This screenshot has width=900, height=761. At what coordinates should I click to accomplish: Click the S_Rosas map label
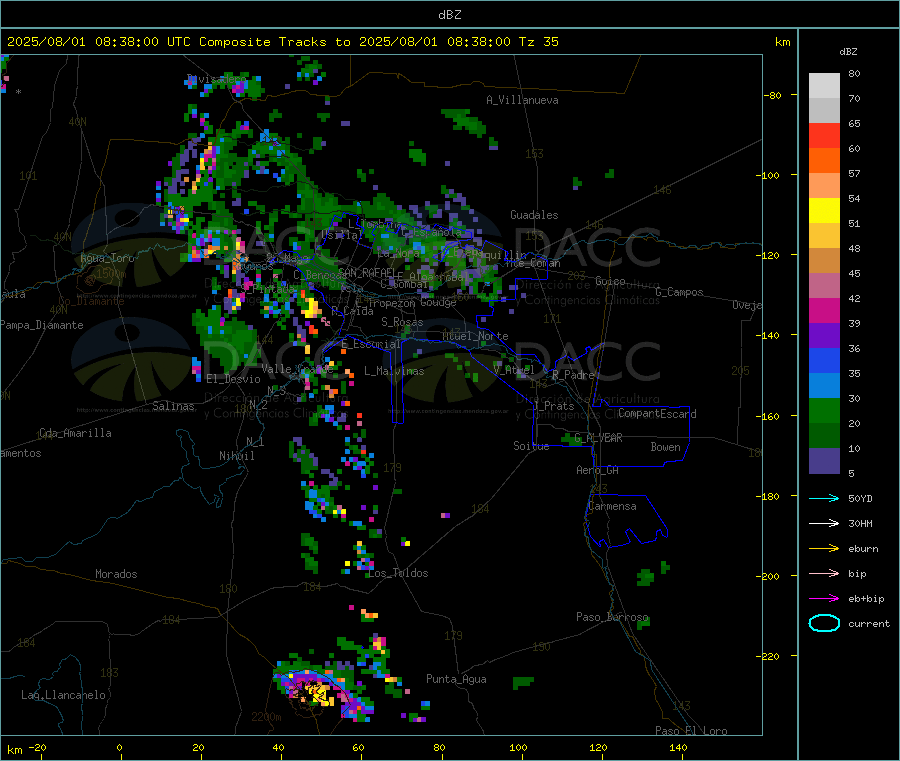click(402, 322)
